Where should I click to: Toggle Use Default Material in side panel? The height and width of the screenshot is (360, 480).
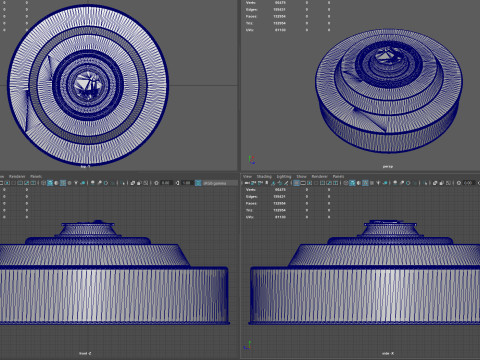click(x=359, y=183)
